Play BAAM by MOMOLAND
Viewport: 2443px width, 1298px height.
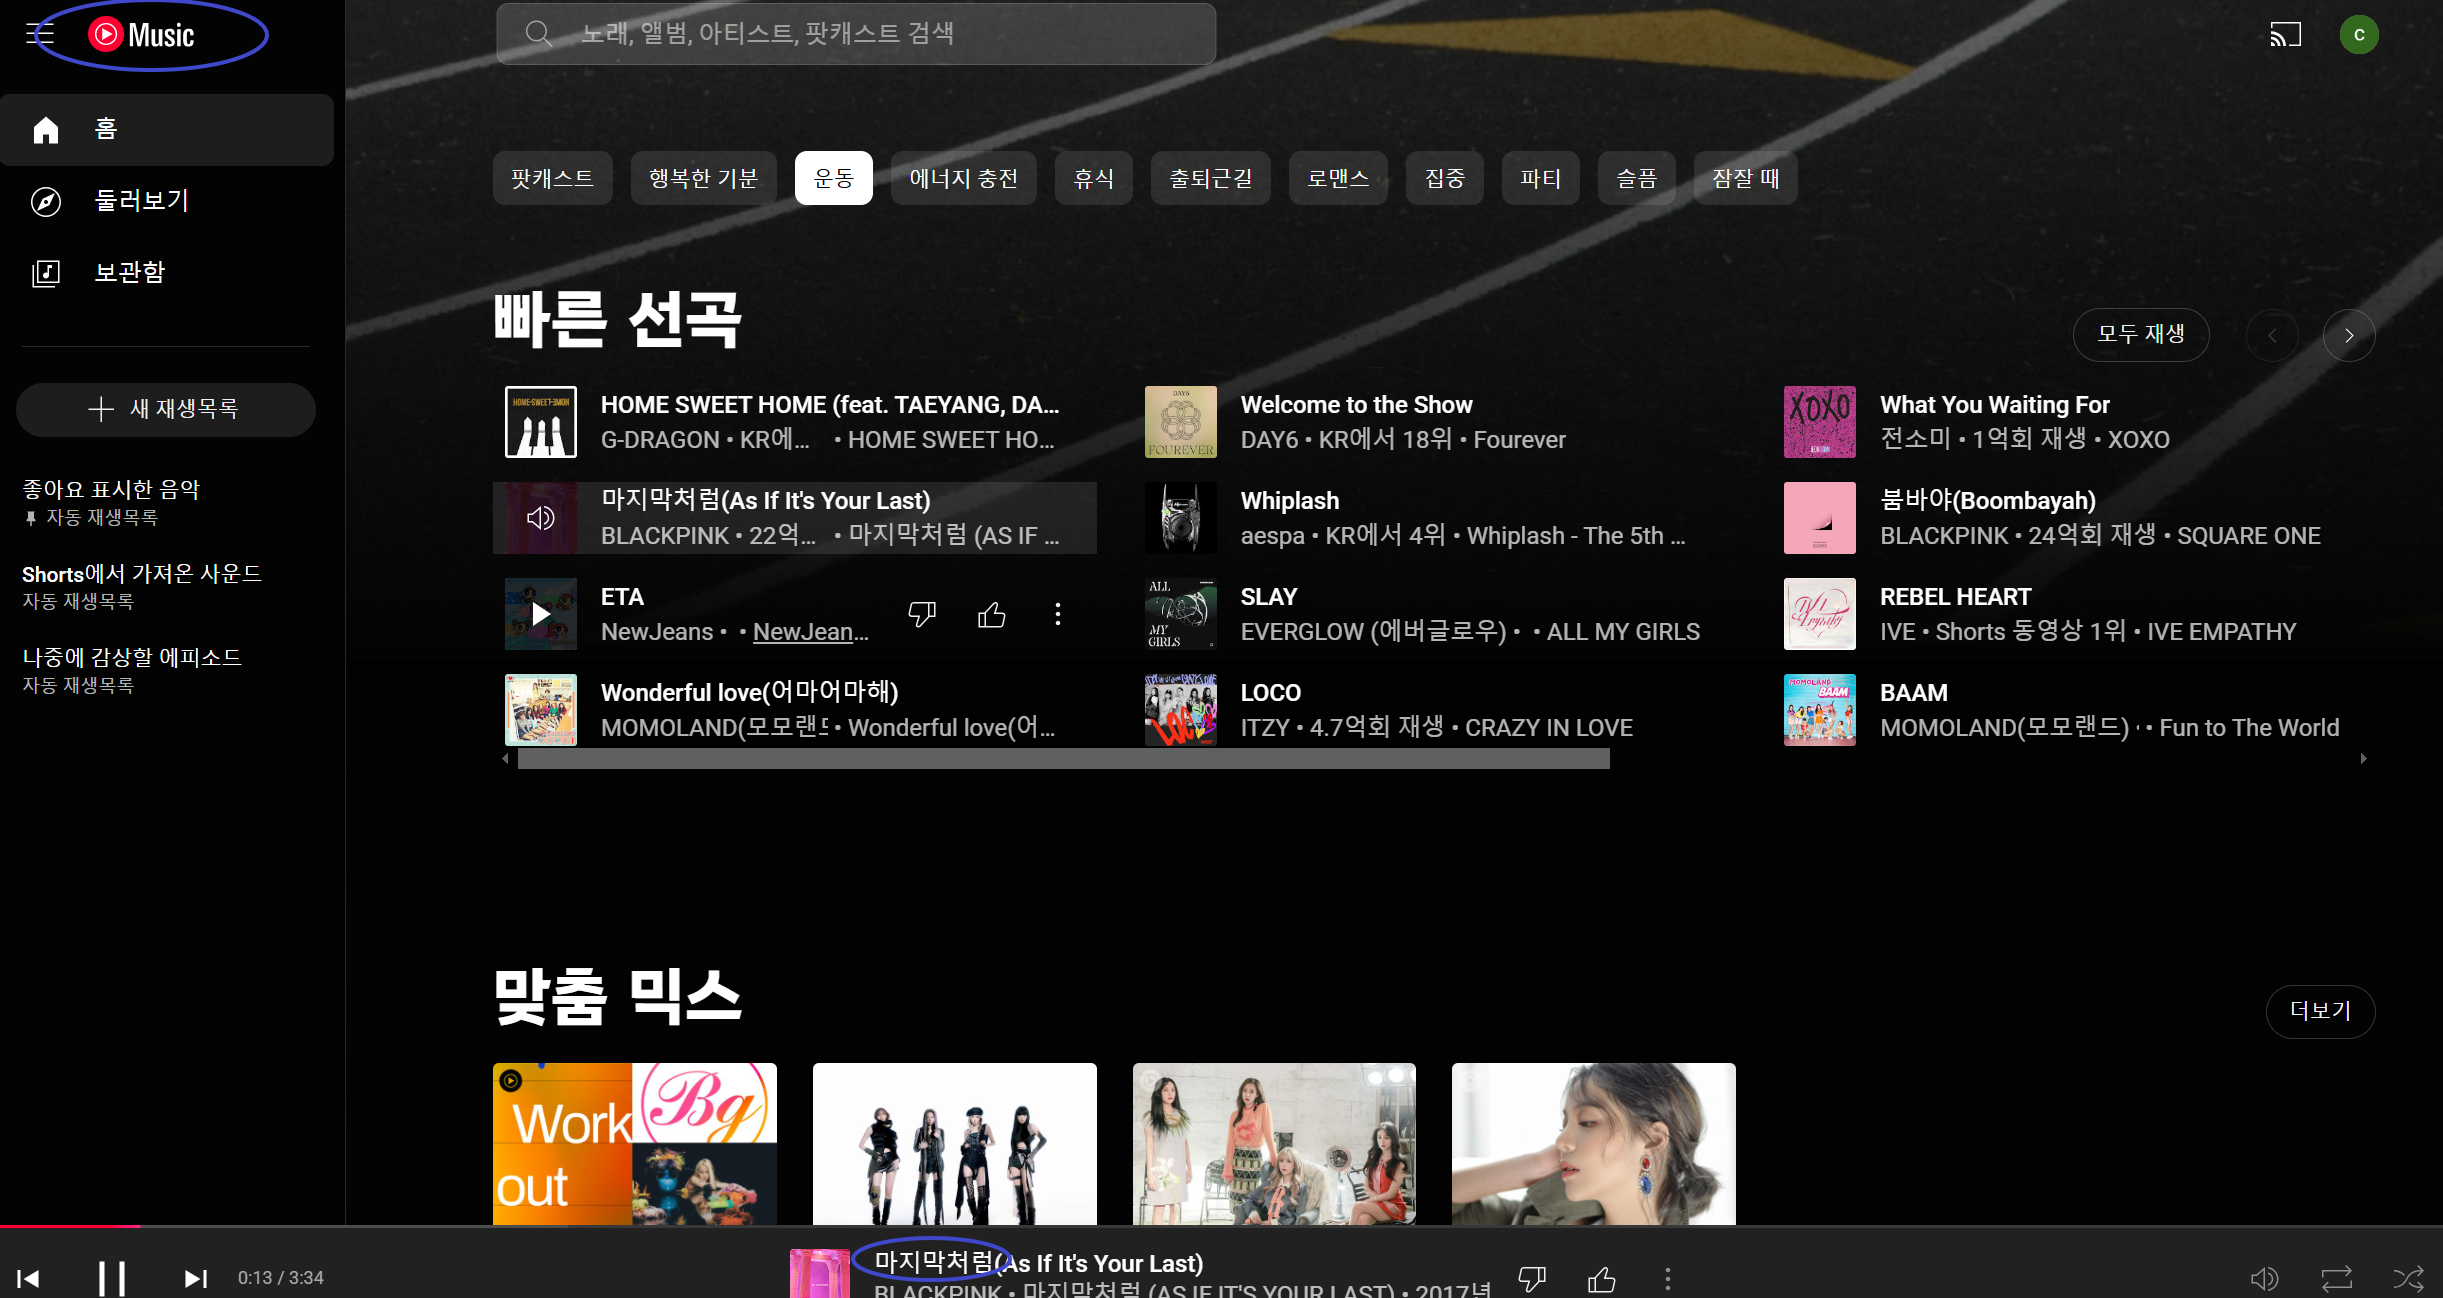[x=1820, y=710]
